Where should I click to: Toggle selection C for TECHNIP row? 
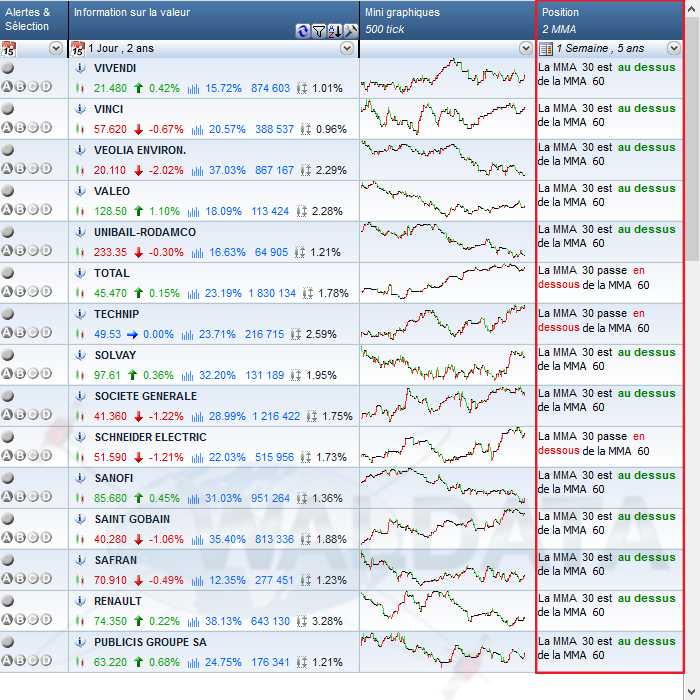pos(33,332)
